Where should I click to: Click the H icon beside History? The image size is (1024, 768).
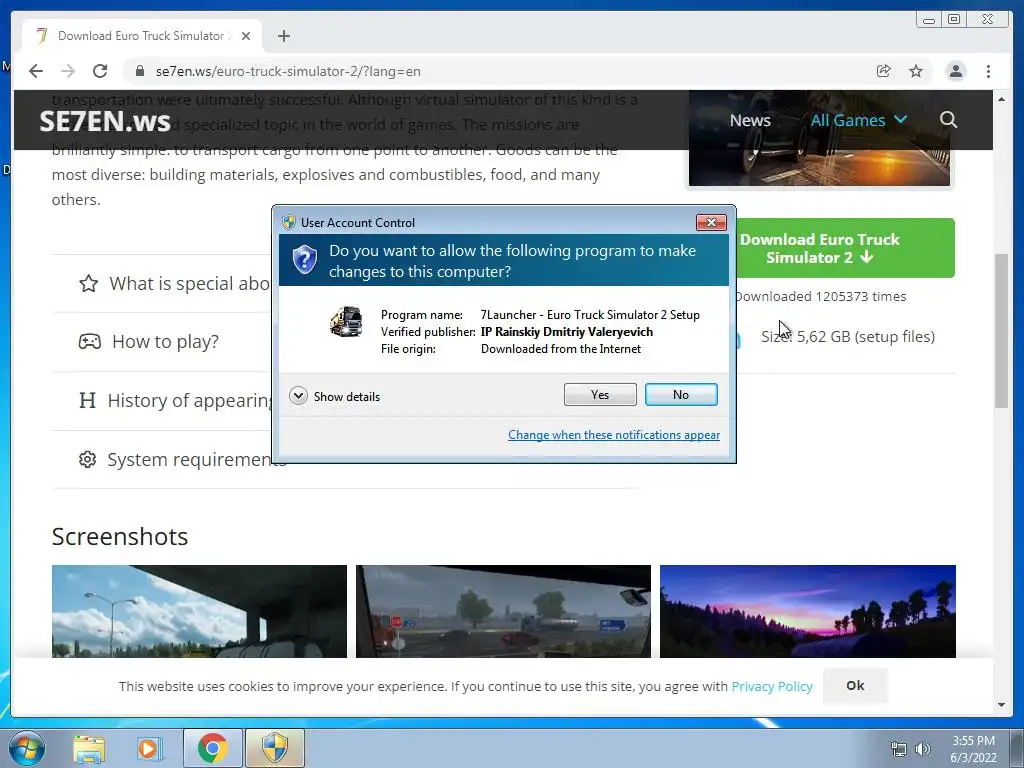point(87,400)
